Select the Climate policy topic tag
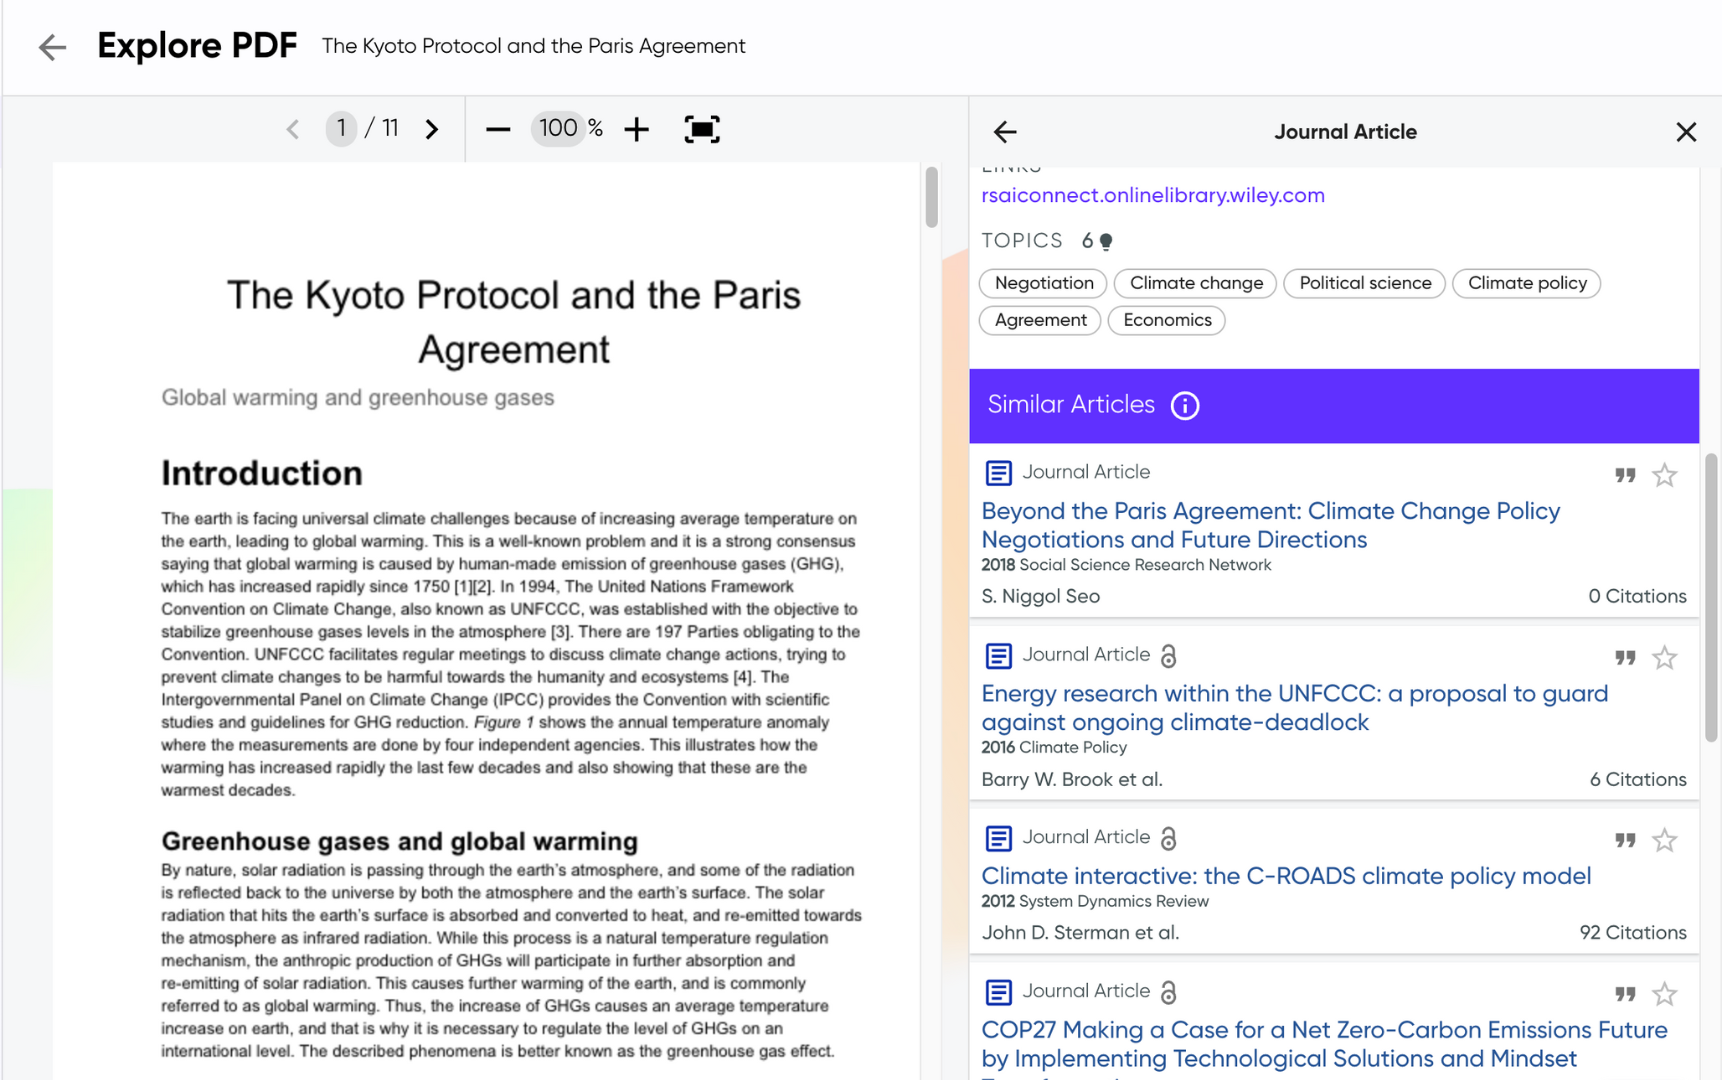Image resolution: width=1722 pixels, height=1080 pixels. [1526, 284]
